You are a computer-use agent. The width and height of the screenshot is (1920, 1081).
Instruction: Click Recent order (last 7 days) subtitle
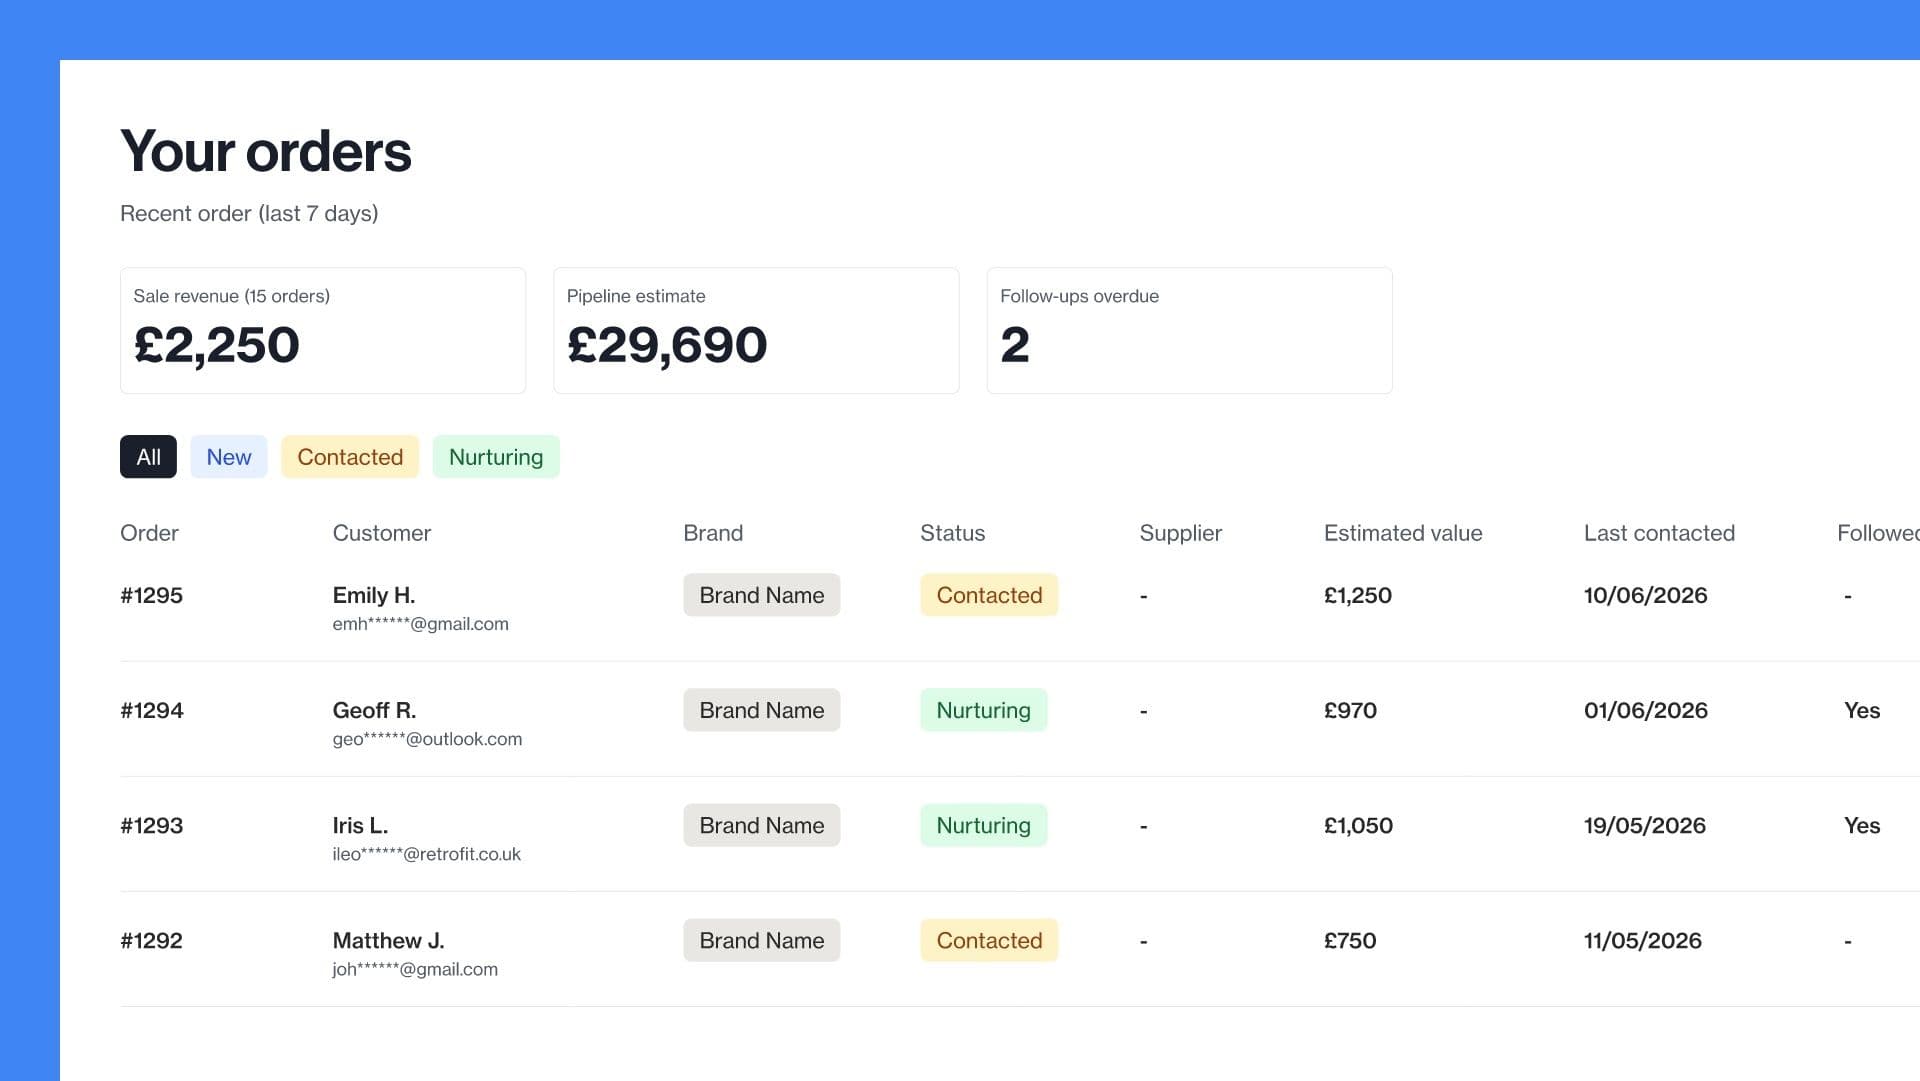(x=249, y=213)
